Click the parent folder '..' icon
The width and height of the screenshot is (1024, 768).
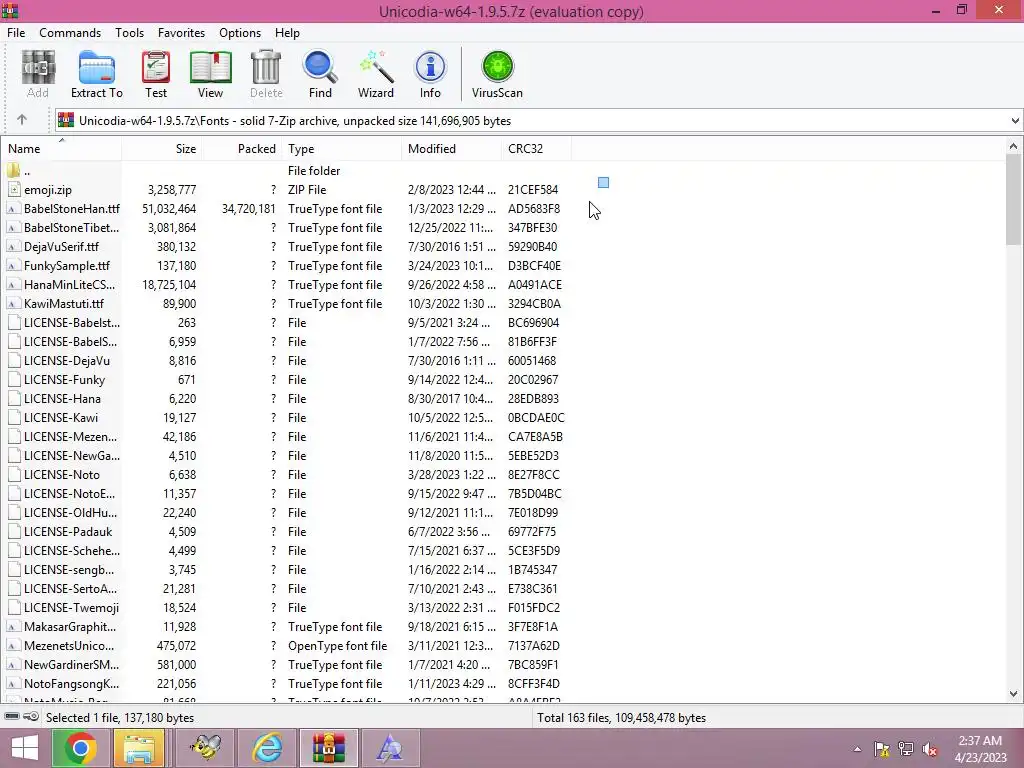(x=14, y=170)
